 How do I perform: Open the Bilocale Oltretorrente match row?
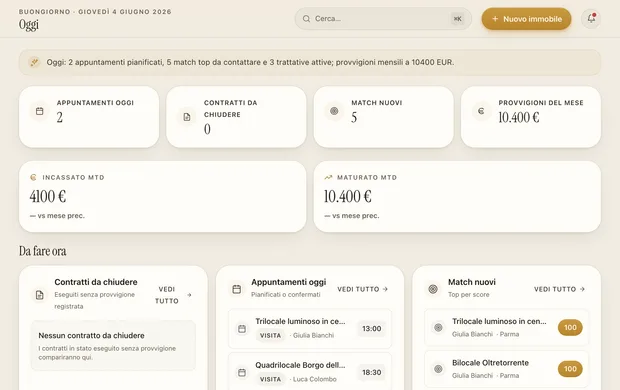click(507, 369)
